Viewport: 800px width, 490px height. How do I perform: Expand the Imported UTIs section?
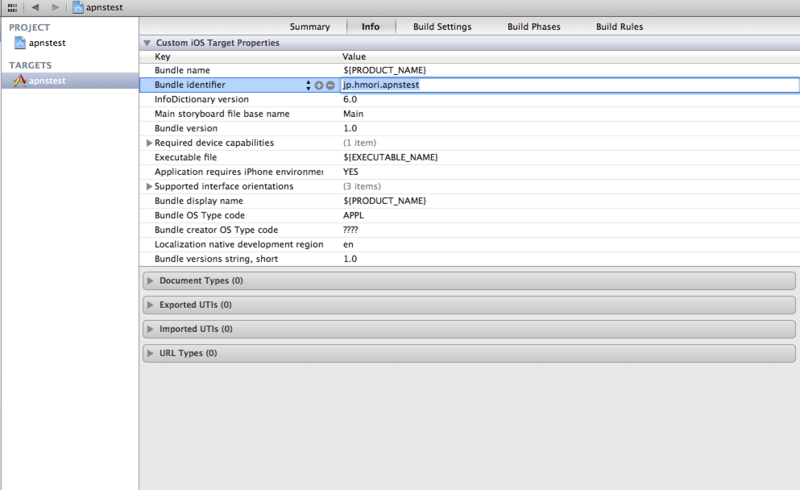(x=150, y=329)
